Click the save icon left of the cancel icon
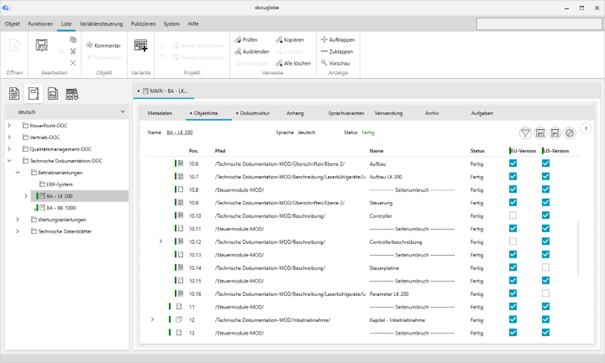Viewport: 605px width, 363px height. point(555,133)
